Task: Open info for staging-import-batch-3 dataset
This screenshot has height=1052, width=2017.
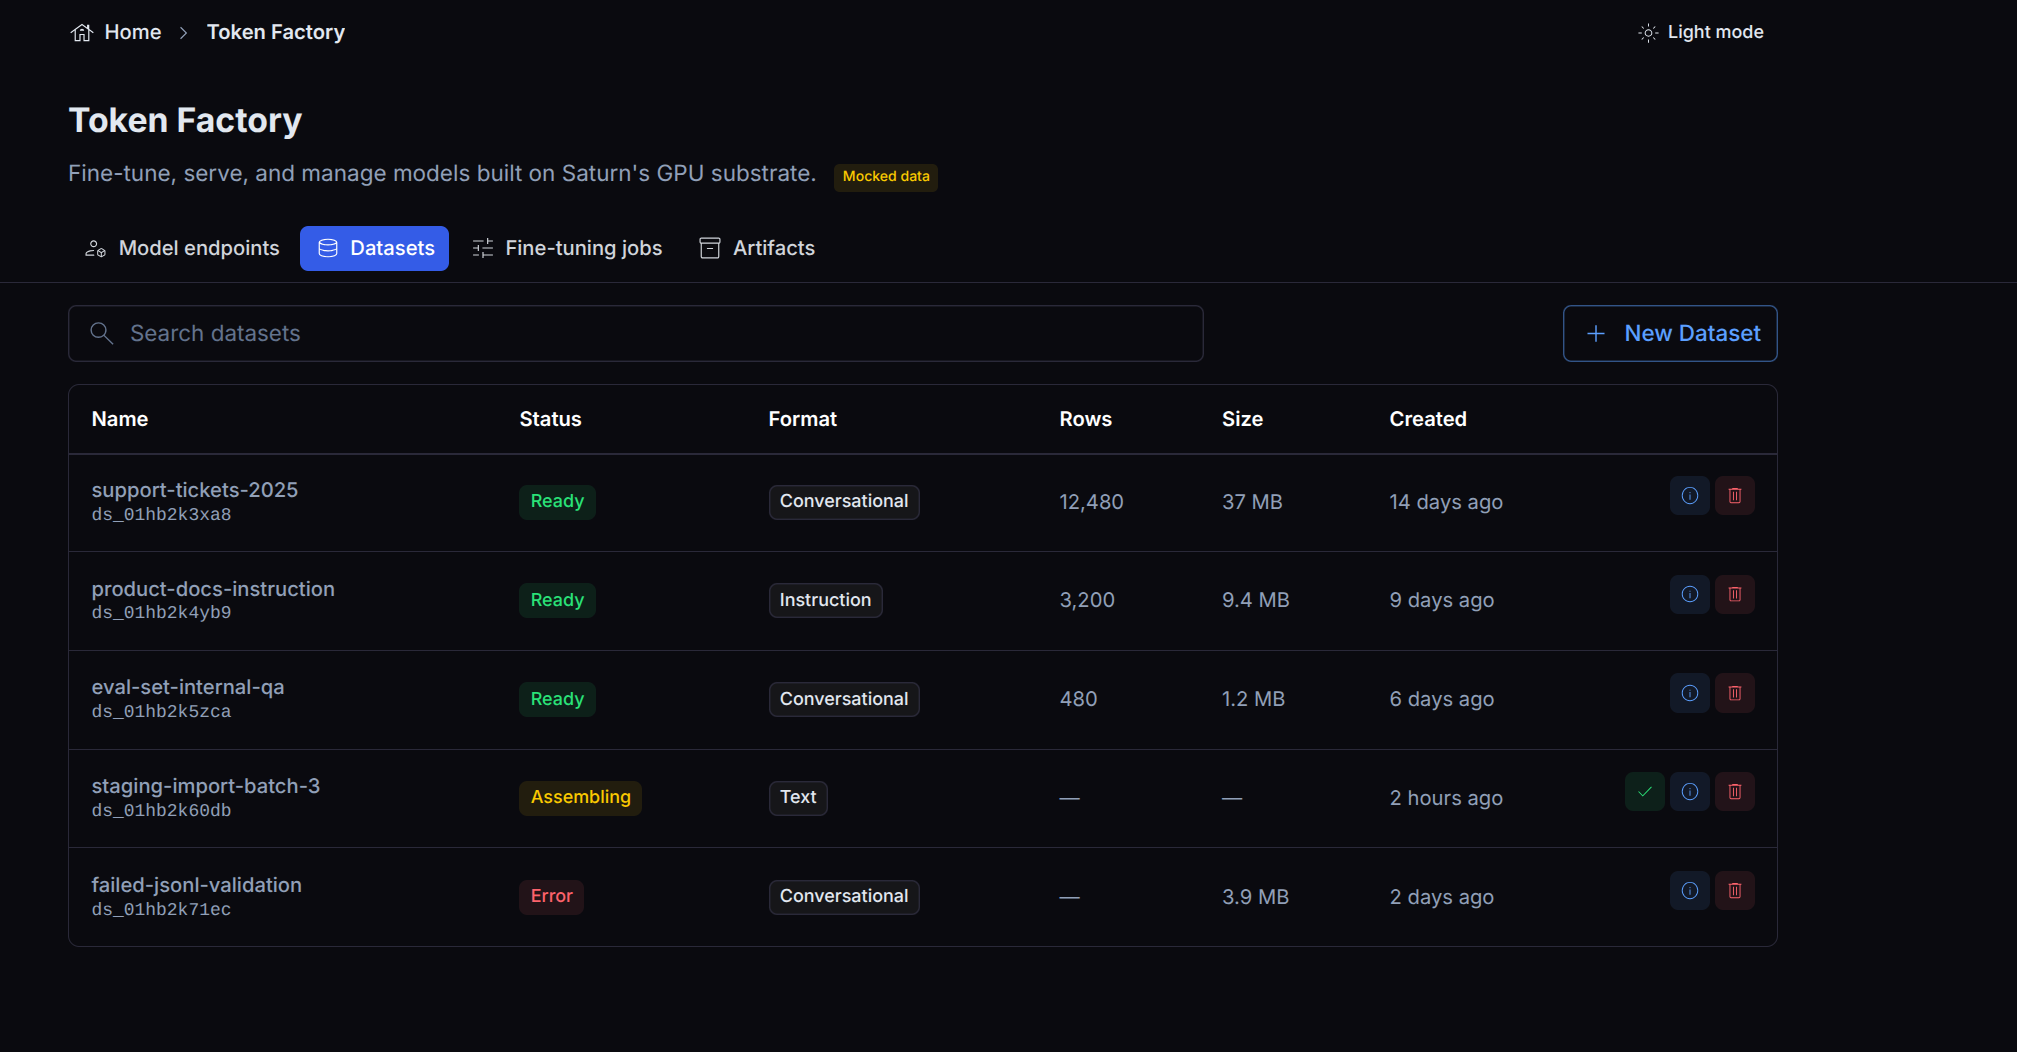Action: [1689, 792]
